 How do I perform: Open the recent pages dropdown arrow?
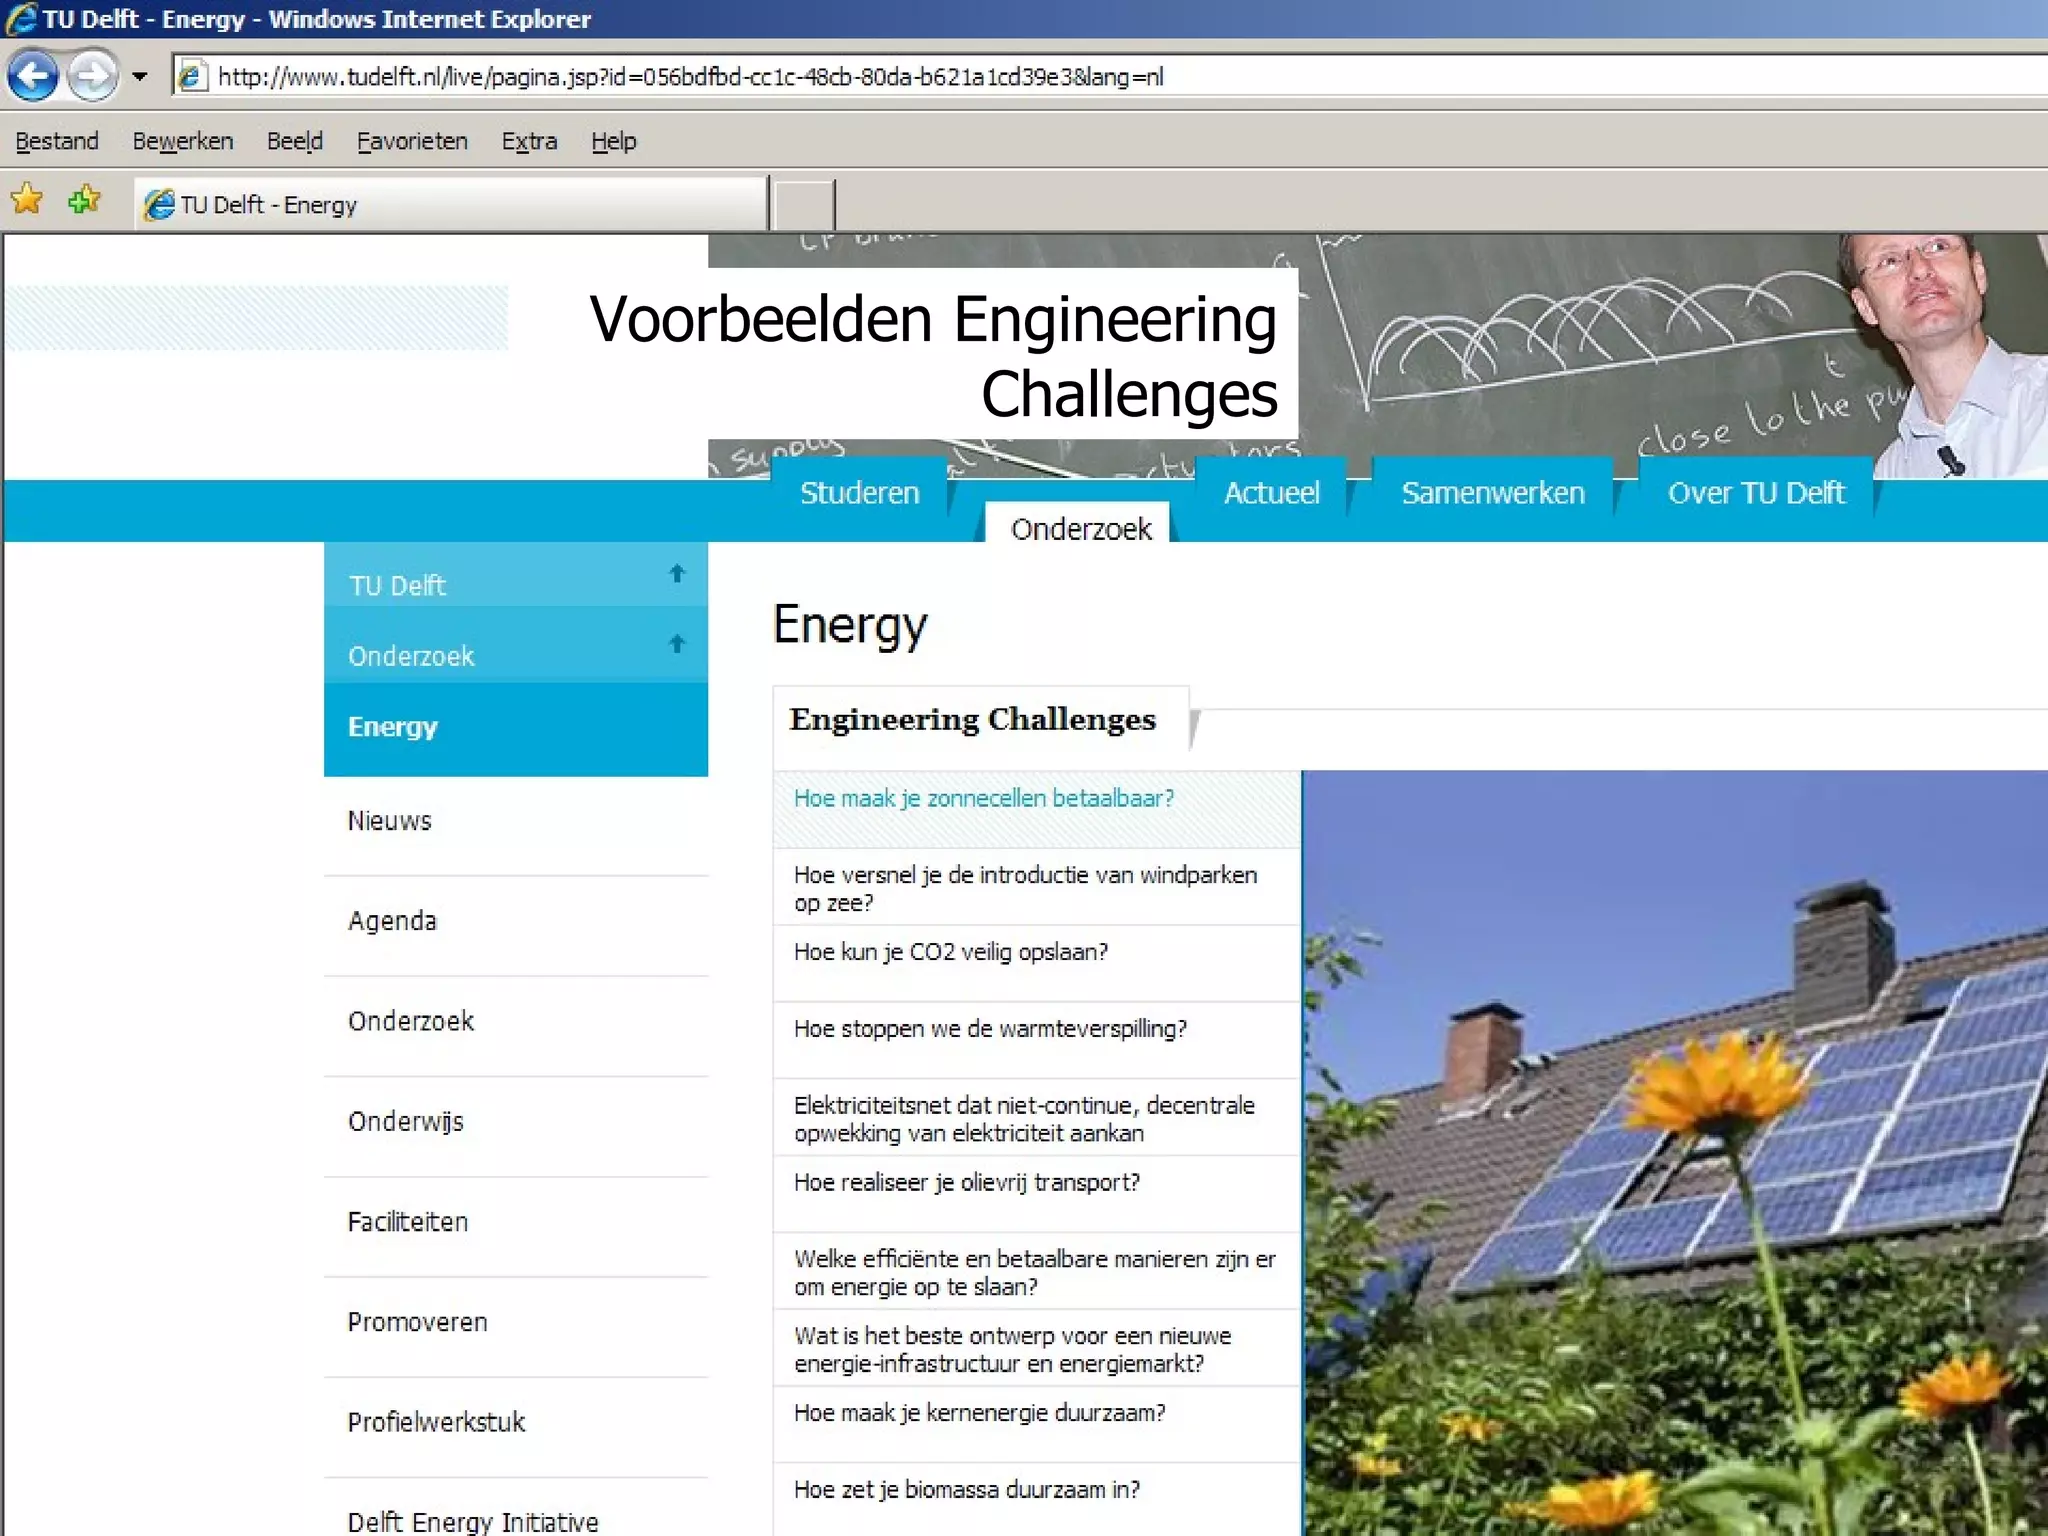click(140, 76)
